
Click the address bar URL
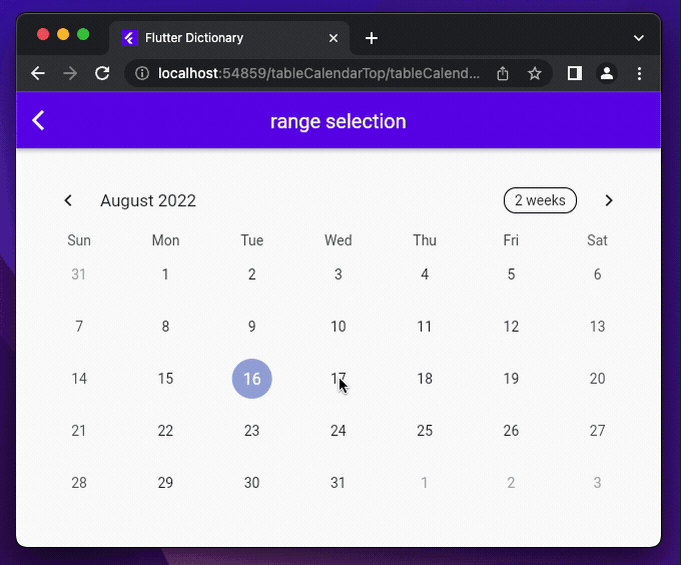[319, 73]
